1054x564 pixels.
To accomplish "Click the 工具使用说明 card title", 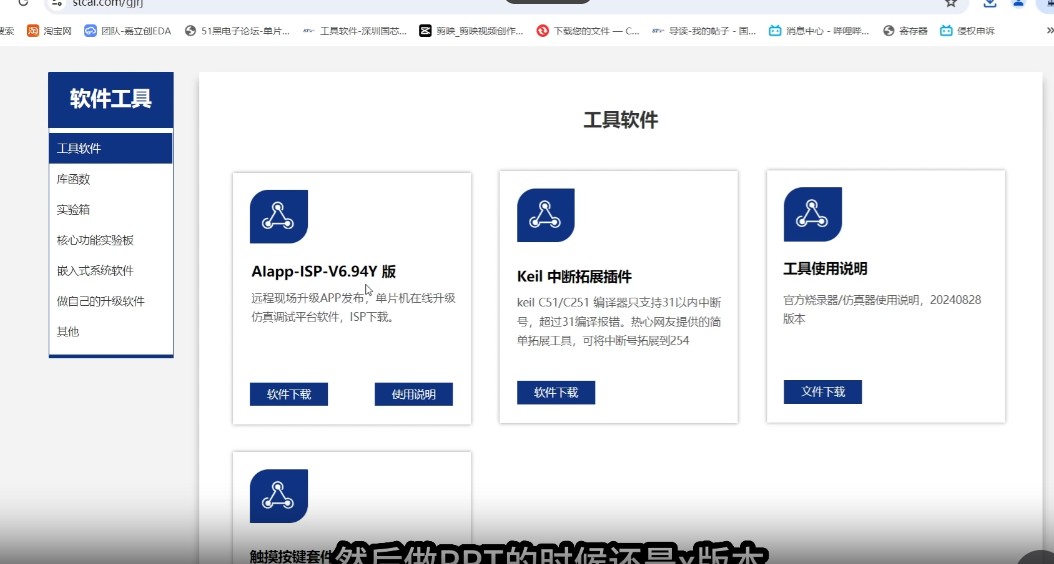I will point(825,269).
